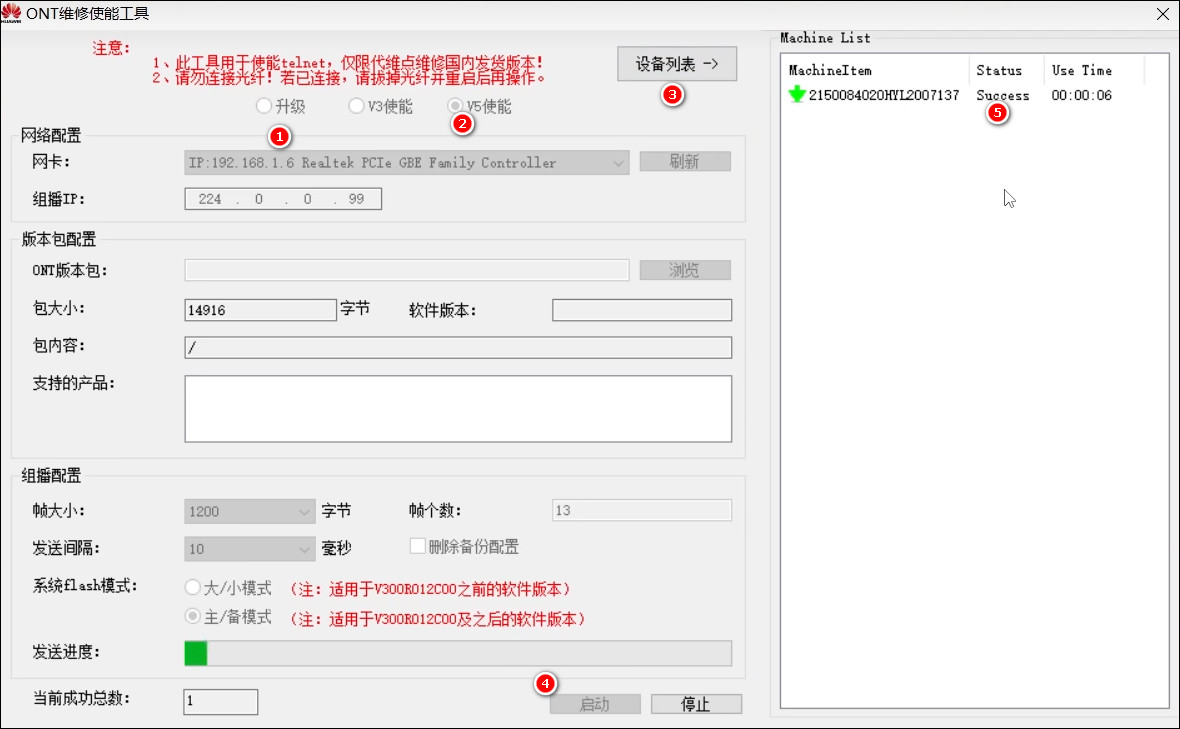This screenshot has height=729, width=1180.
Task: Click the 帧个数 field showing 13
Action: (642, 510)
